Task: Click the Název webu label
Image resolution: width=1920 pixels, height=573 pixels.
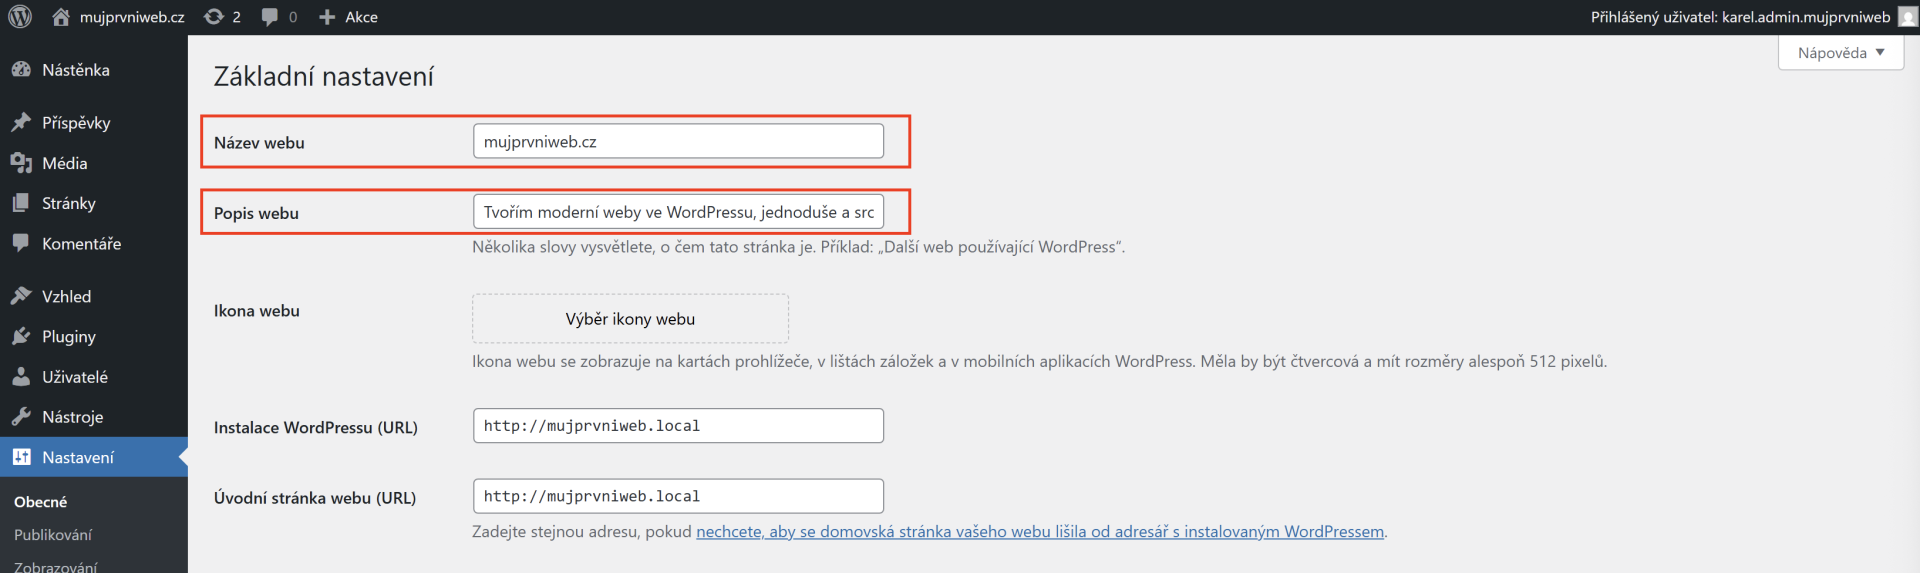Action: [259, 143]
